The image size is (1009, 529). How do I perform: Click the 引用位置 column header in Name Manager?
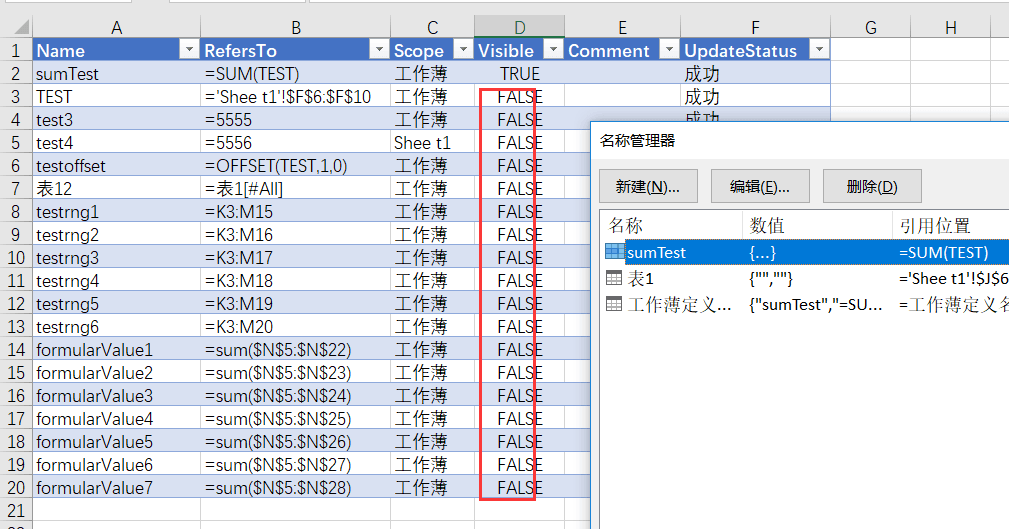pos(950,225)
